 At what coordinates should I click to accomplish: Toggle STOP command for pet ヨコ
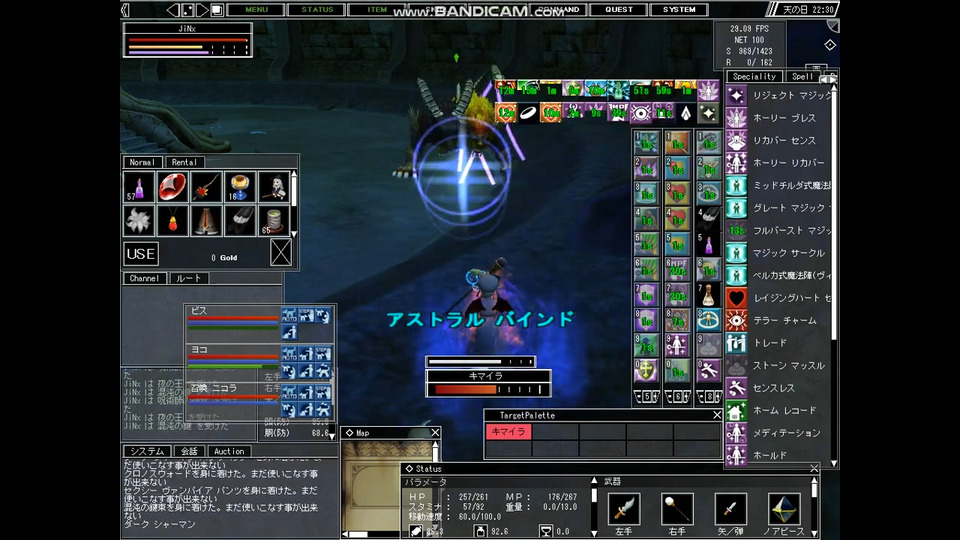(x=323, y=353)
